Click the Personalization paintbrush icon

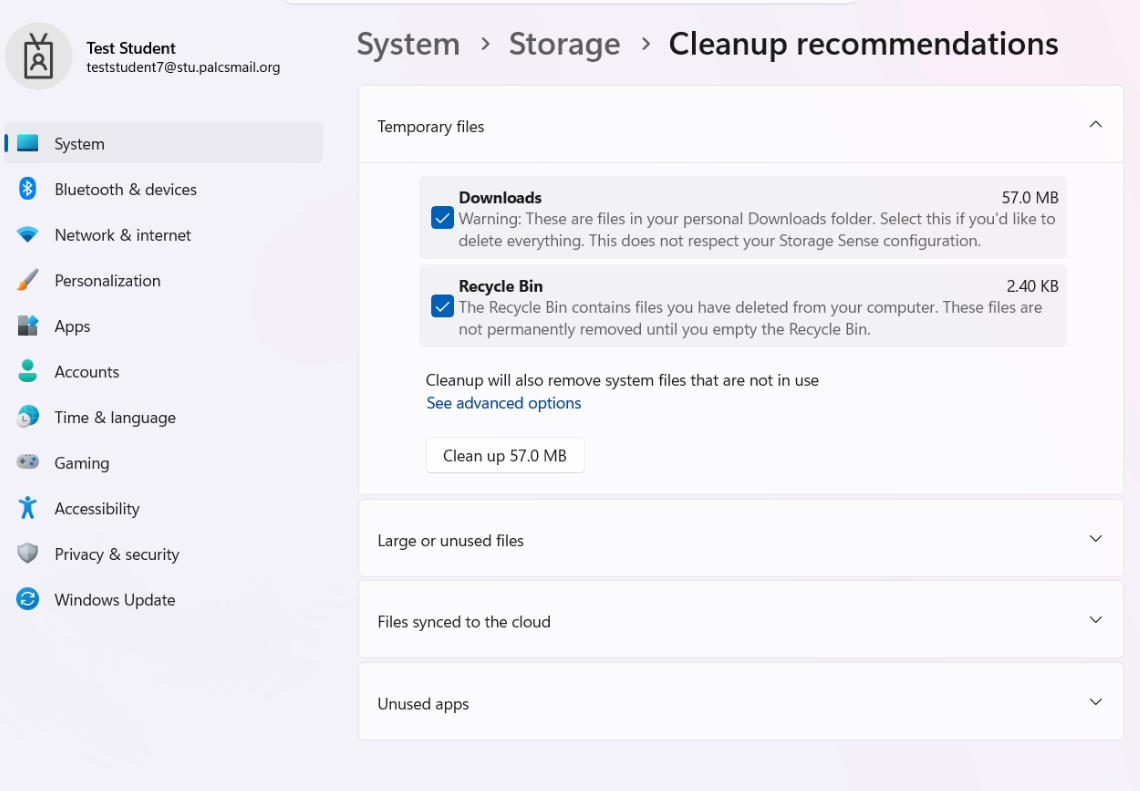(28, 281)
